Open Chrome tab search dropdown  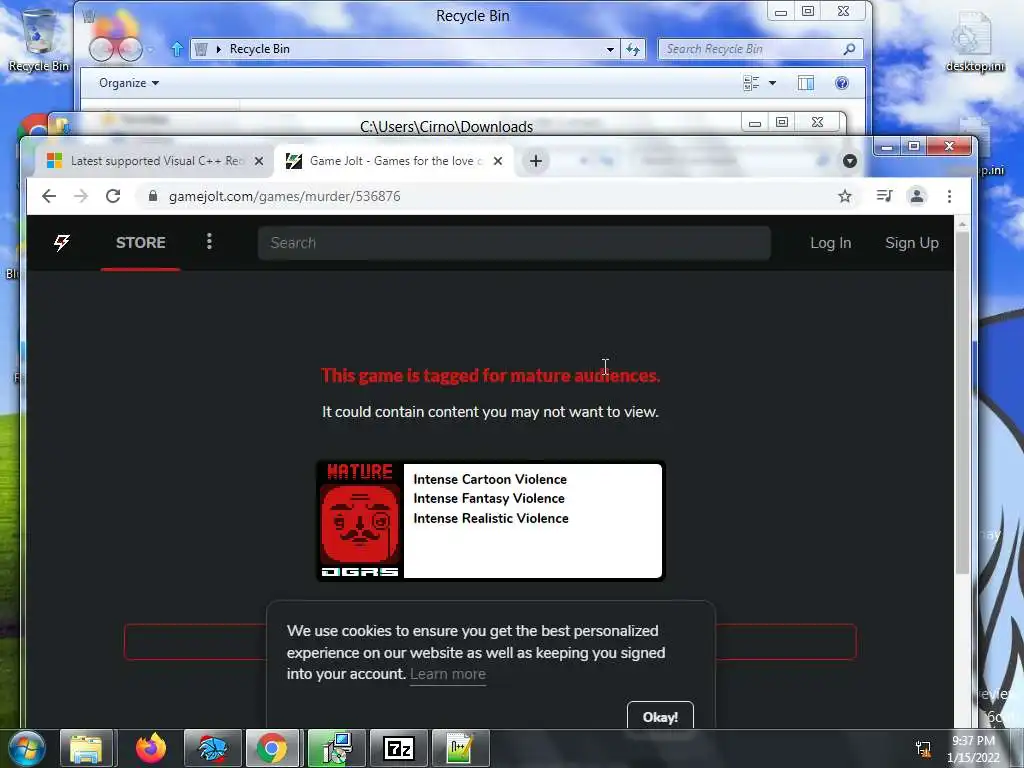coord(850,161)
